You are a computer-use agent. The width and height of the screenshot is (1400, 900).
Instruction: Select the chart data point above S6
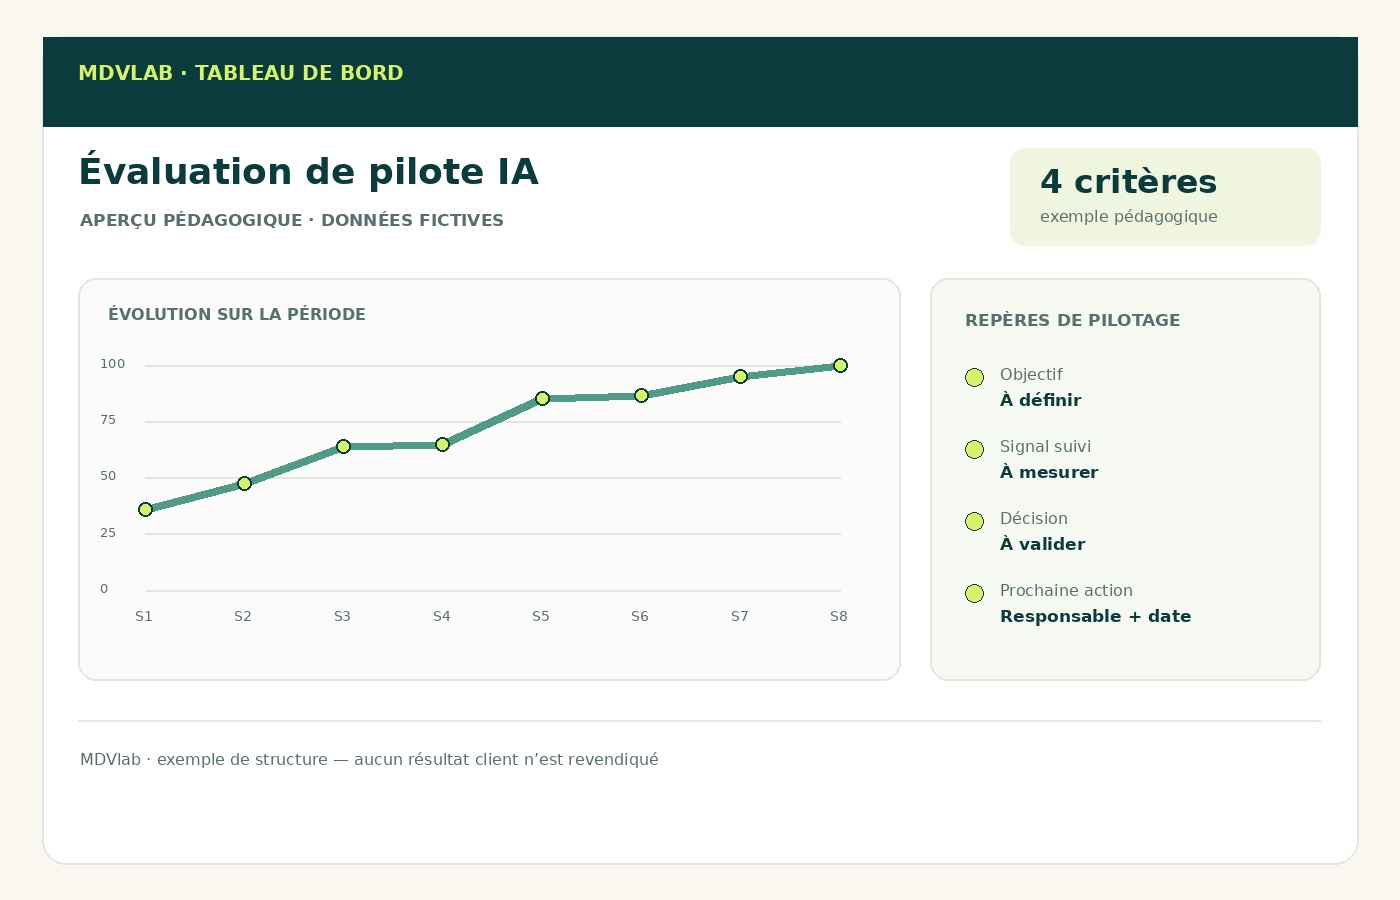[x=641, y=395]
